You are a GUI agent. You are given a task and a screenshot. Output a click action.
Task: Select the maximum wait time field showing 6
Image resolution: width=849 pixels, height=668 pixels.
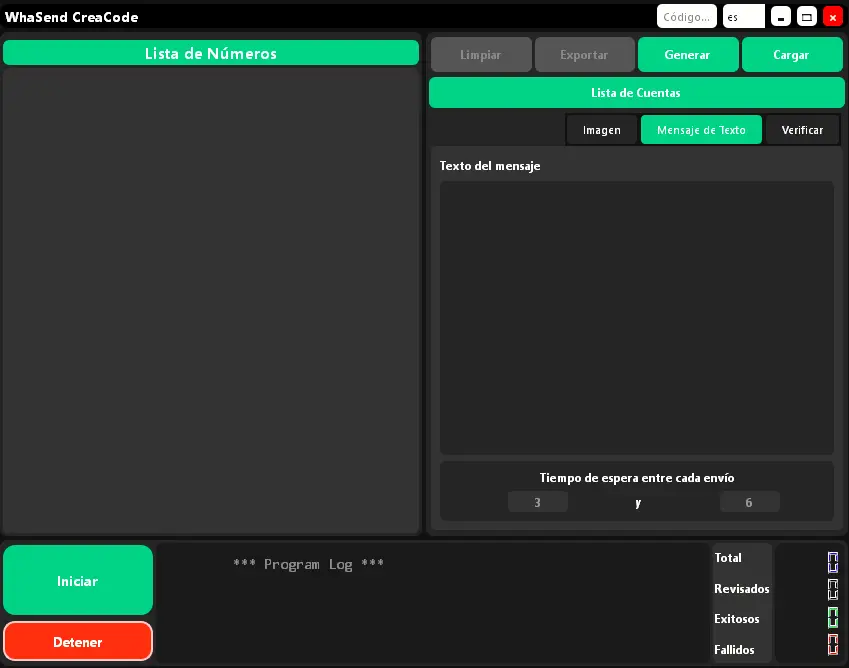(750, 501)
